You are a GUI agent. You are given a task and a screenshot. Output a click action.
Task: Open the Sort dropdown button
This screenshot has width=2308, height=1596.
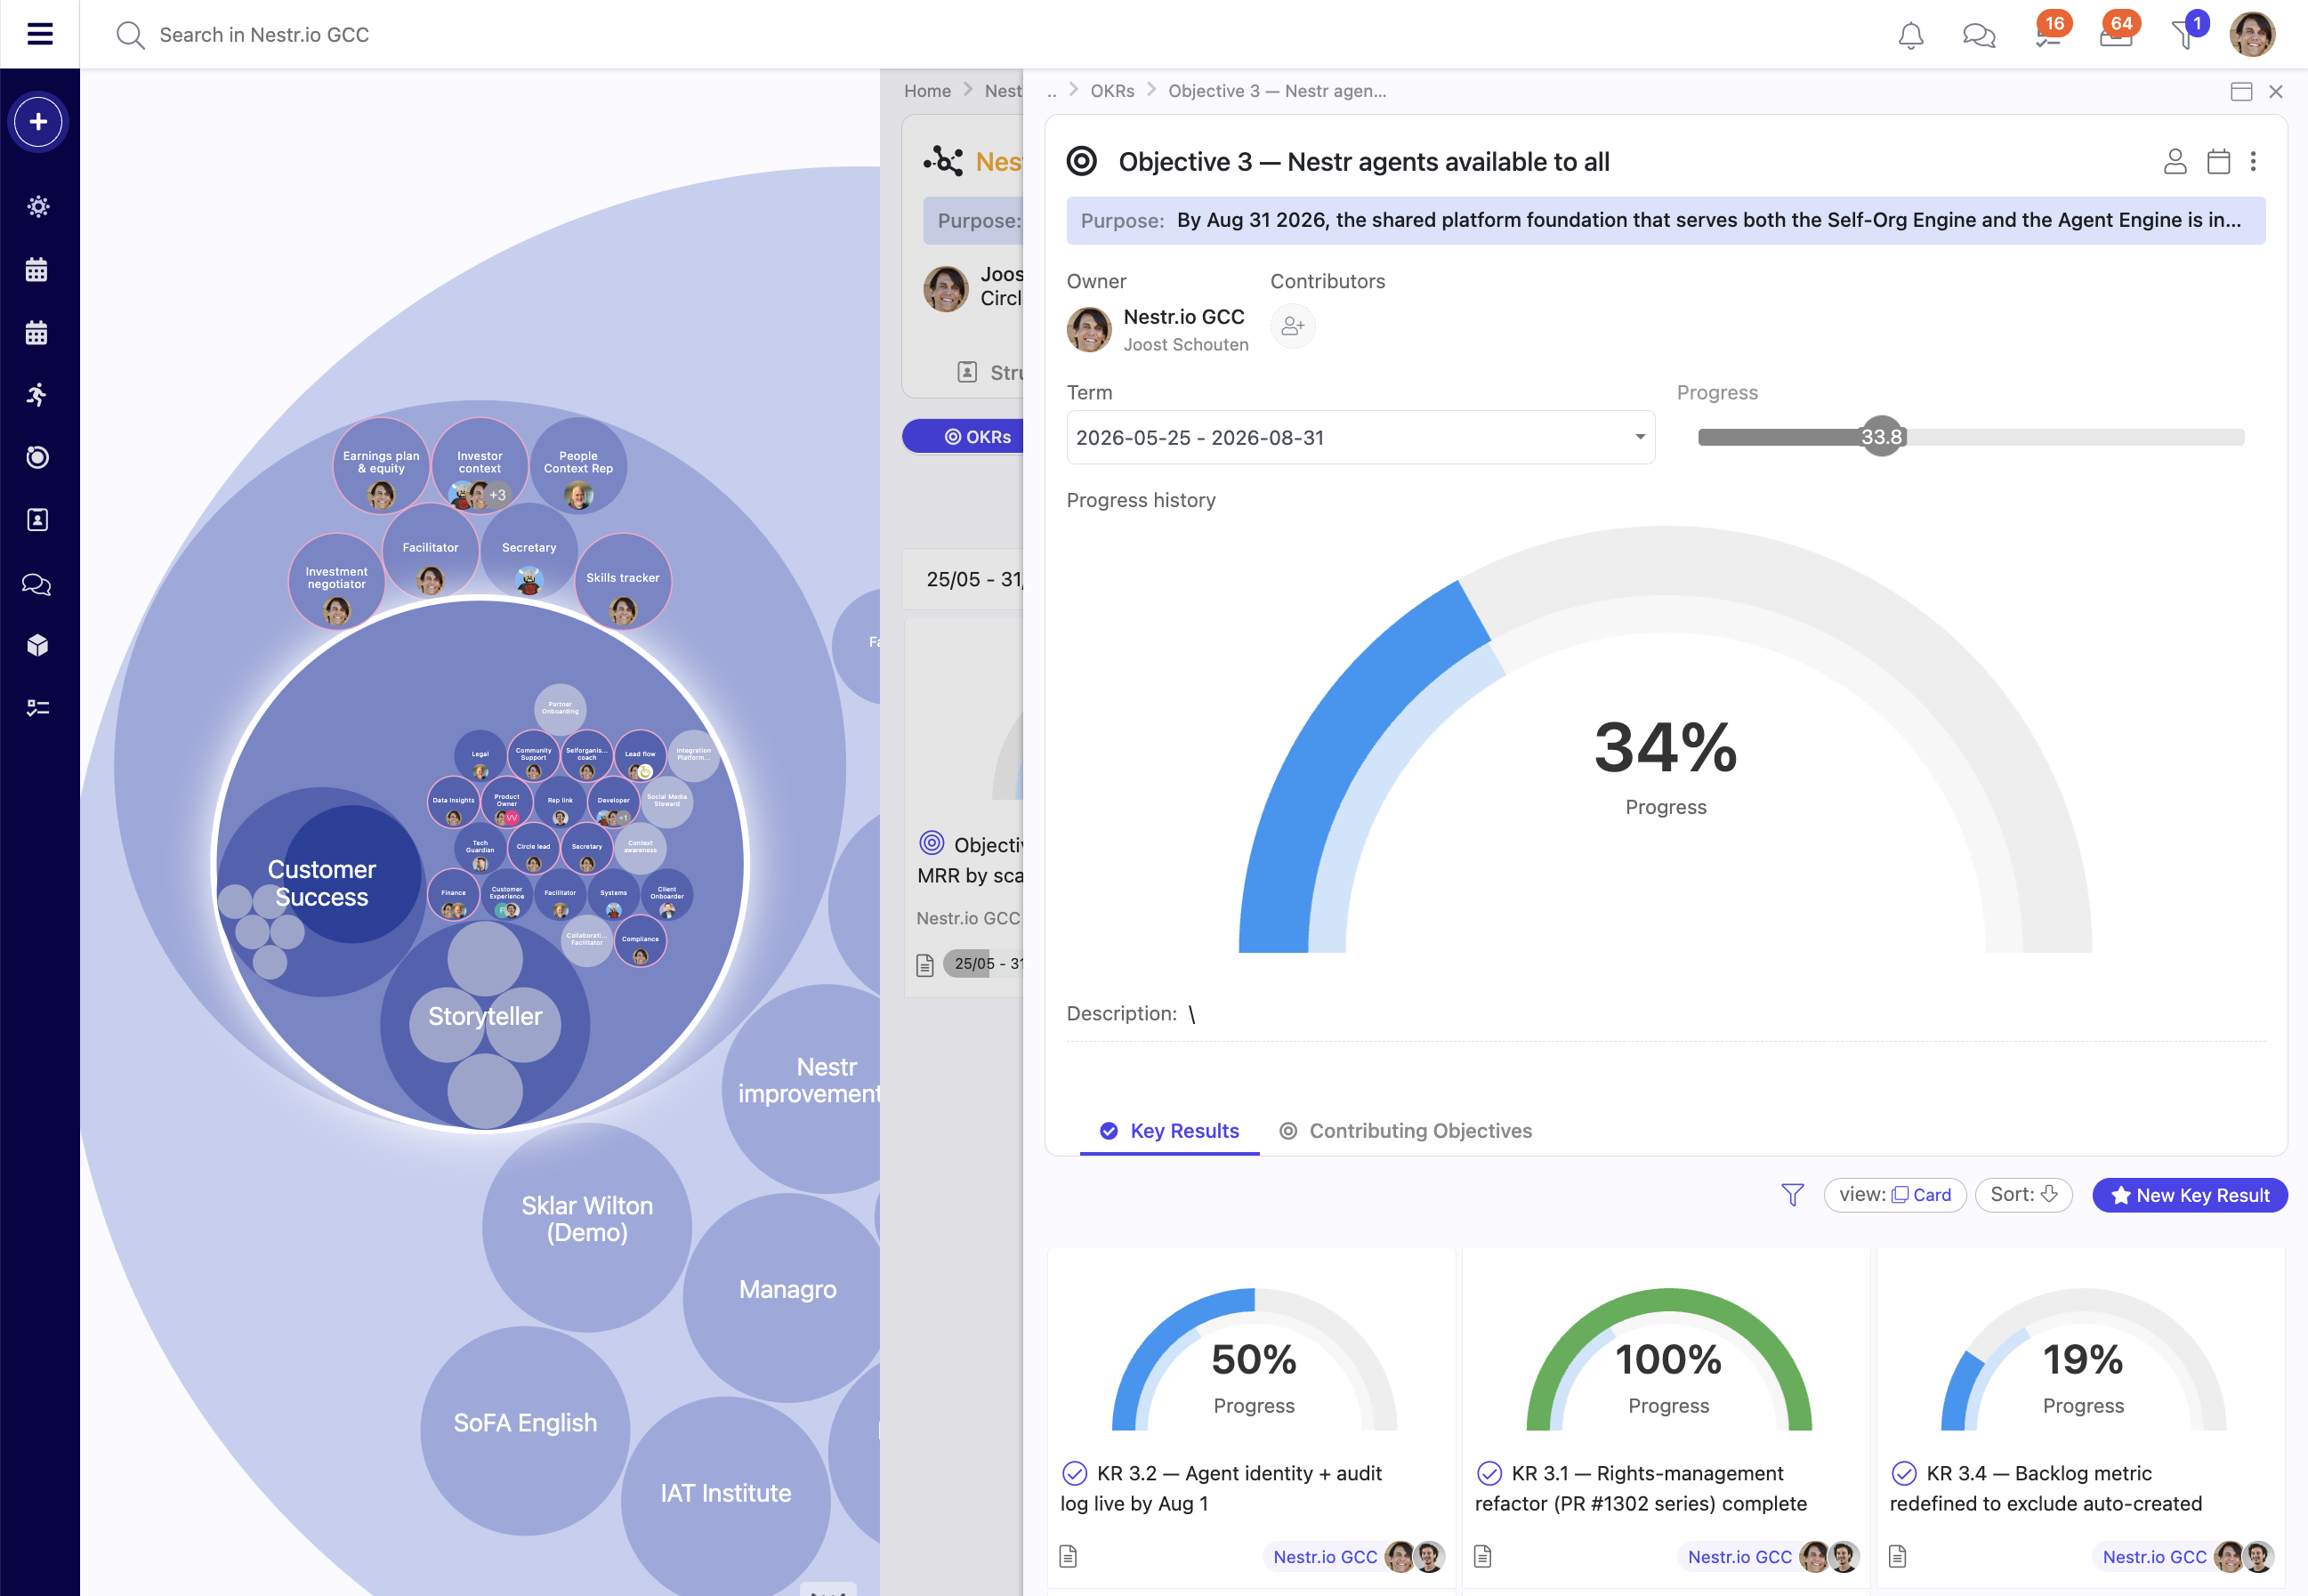pyautogui.click(x=2023, y=1195)
